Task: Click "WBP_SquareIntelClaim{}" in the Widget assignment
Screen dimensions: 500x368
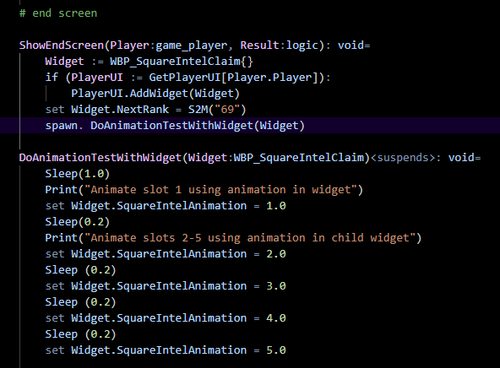Action: click(x=182, y=62)
